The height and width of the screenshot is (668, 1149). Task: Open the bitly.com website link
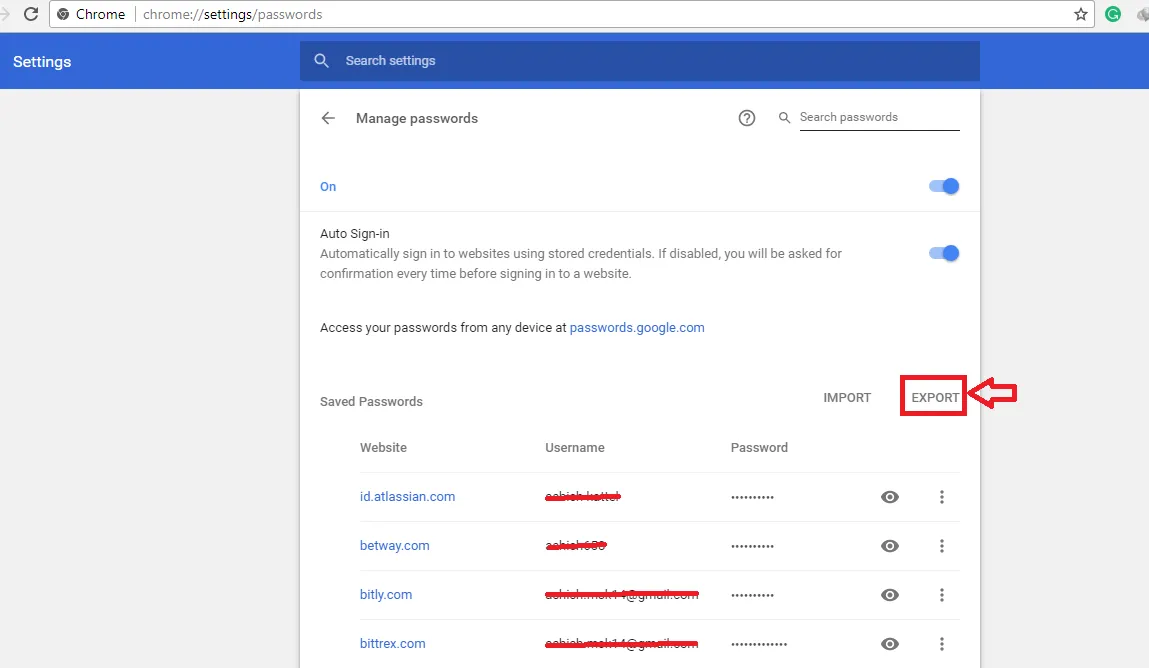tap(385, 595)
